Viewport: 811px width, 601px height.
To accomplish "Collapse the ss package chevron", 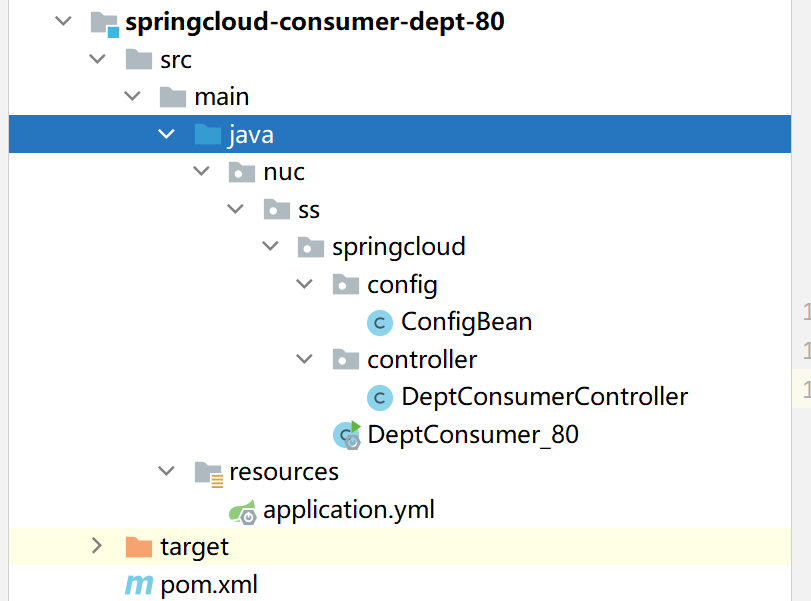I will click(x=235, y=209).
